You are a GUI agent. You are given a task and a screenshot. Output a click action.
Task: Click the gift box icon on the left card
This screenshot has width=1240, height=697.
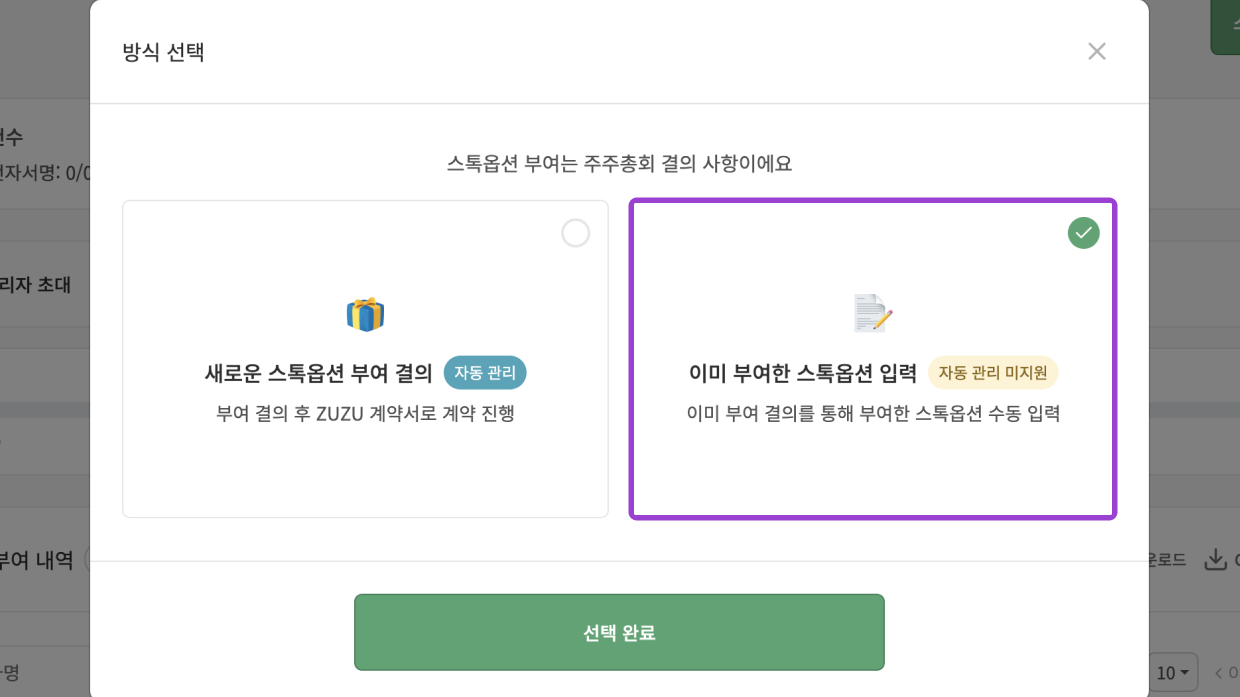click(365, 312)
